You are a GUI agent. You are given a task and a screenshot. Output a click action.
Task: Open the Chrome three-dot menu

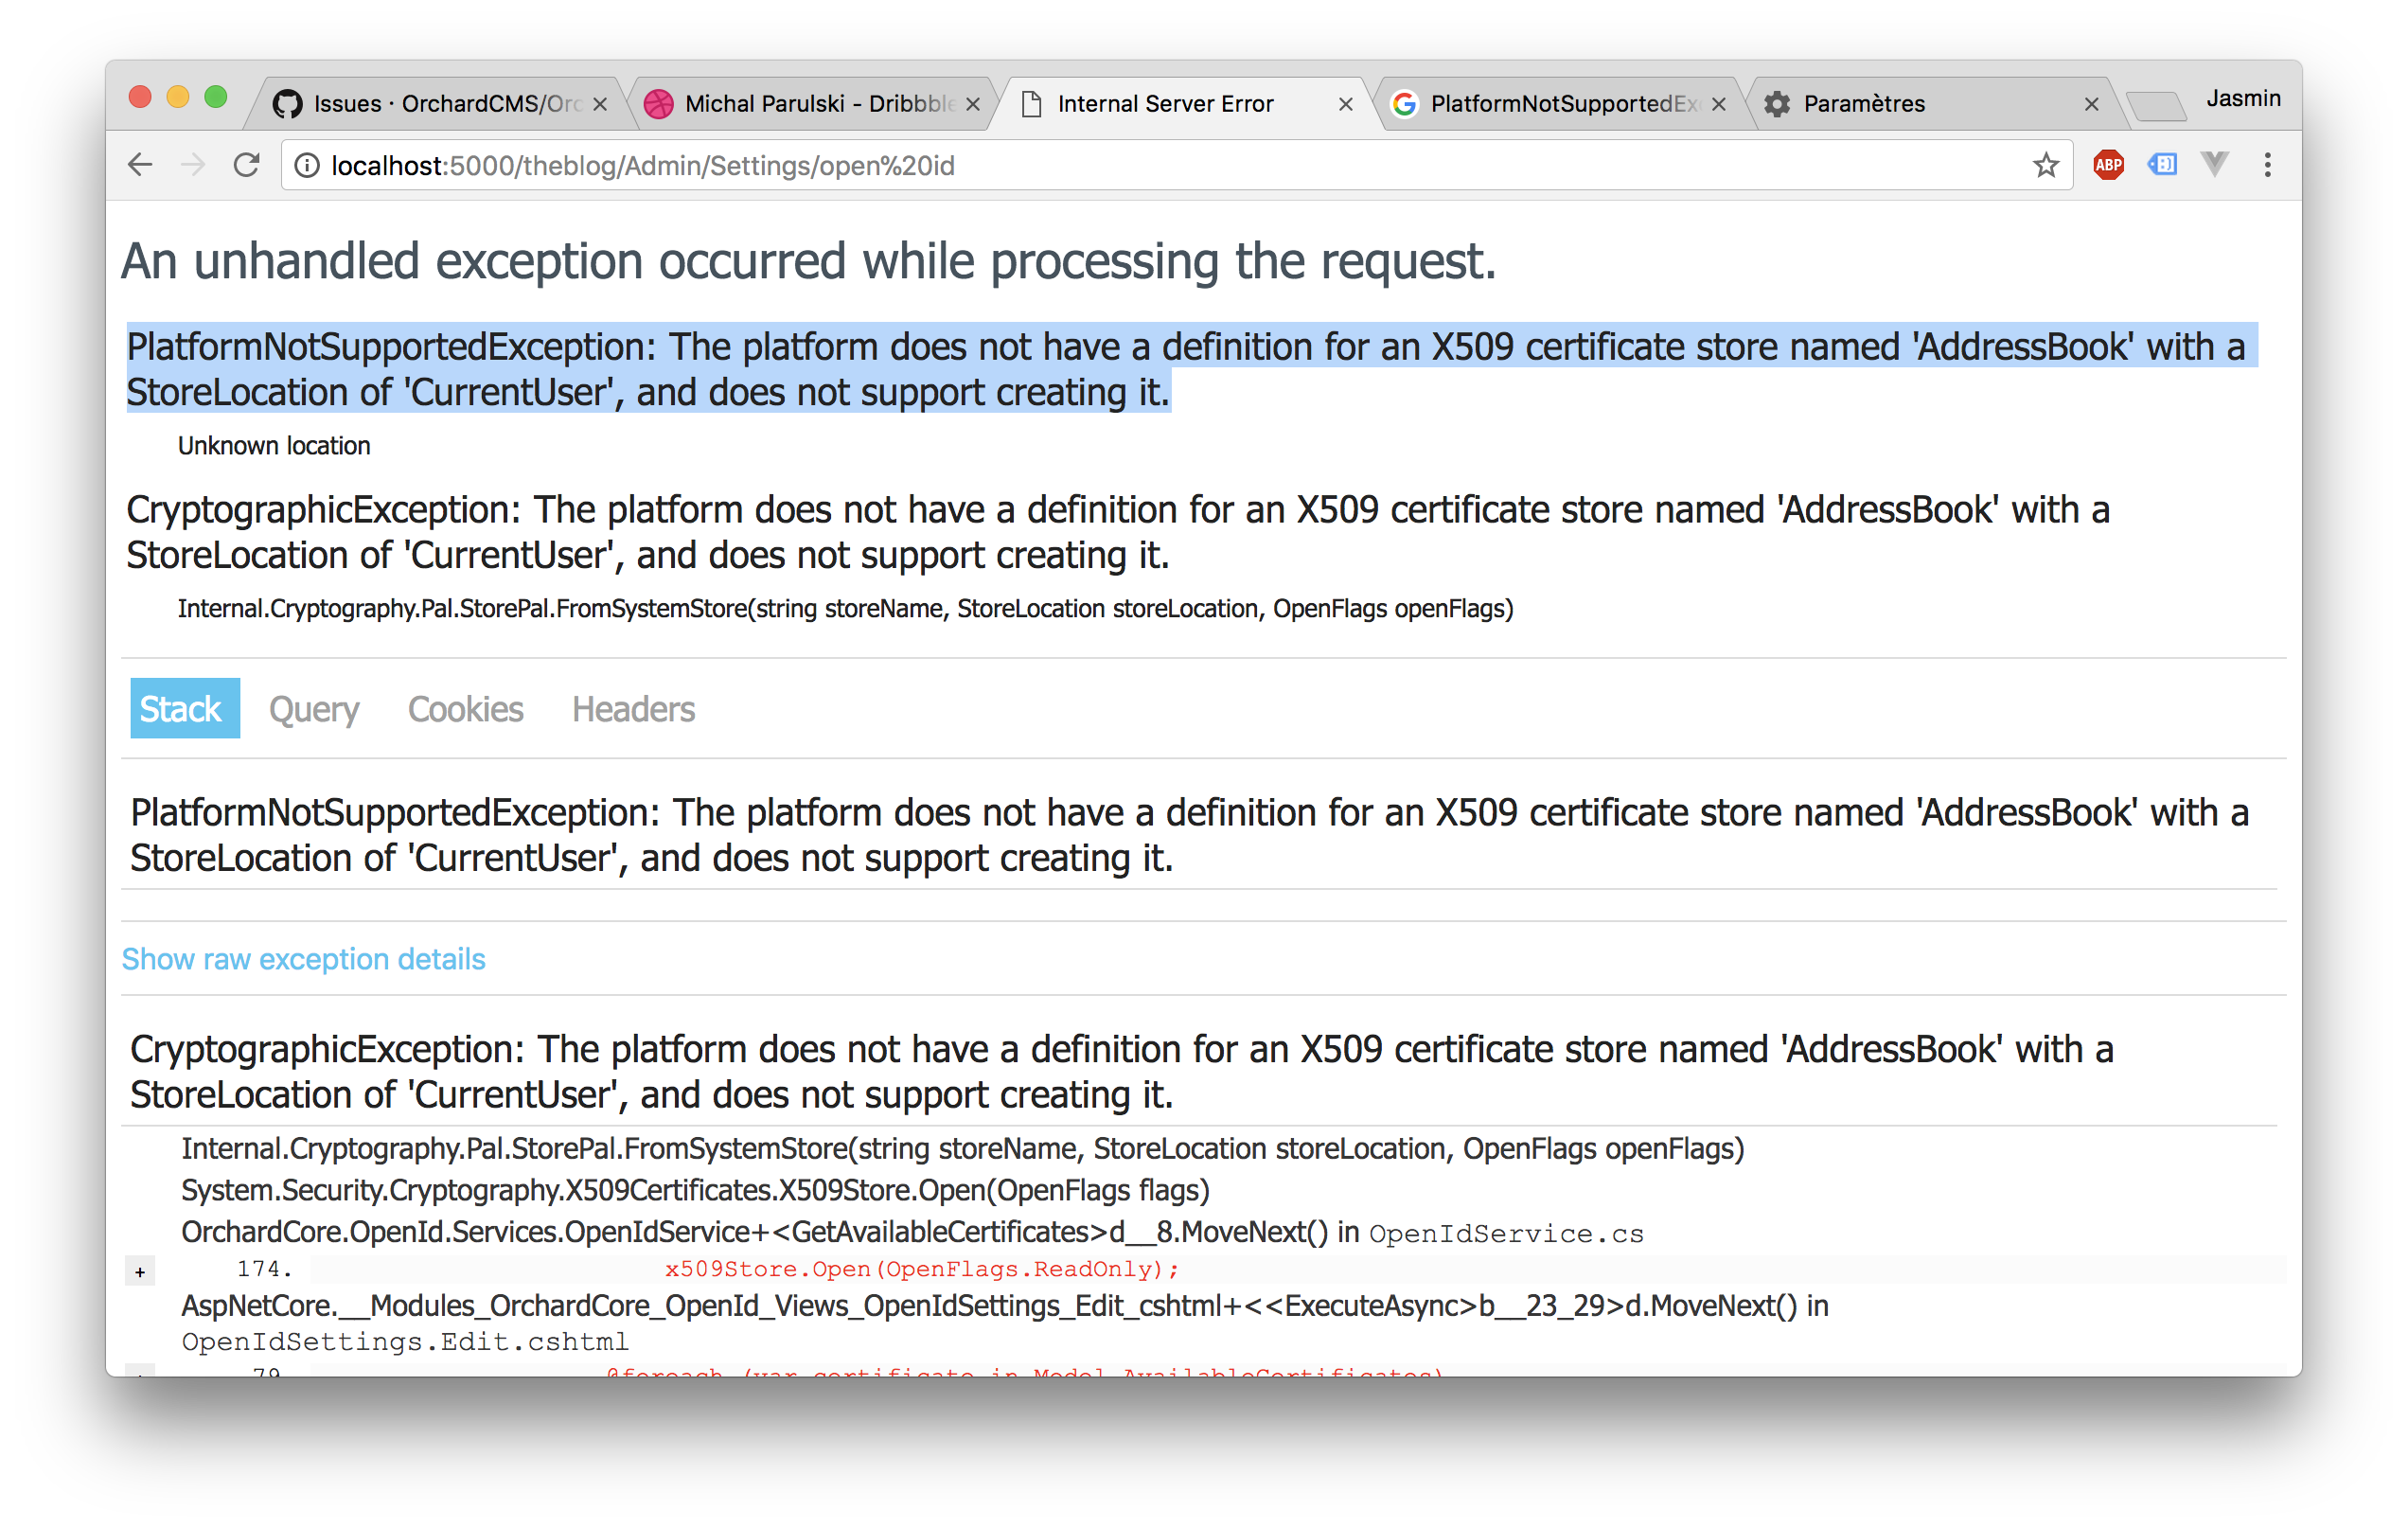2267,165
